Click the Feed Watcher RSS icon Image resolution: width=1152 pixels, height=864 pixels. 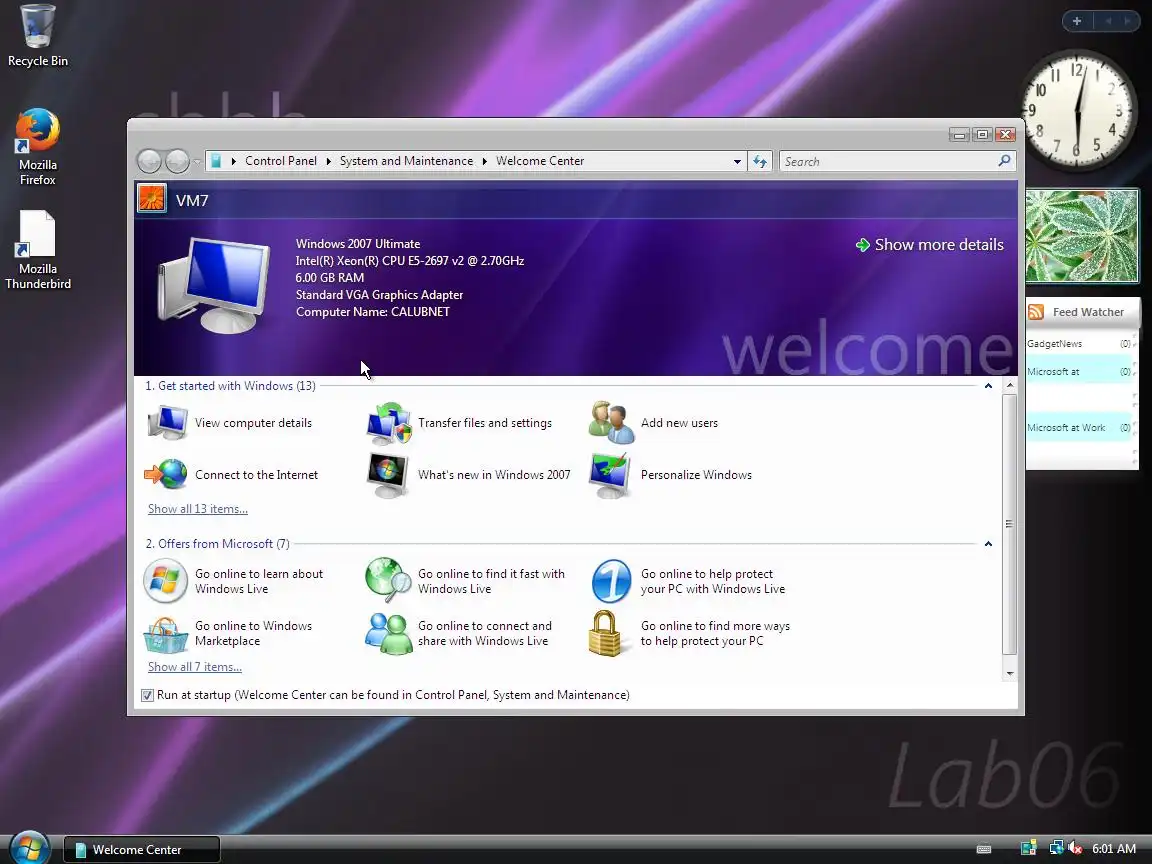coord(1036,312)
